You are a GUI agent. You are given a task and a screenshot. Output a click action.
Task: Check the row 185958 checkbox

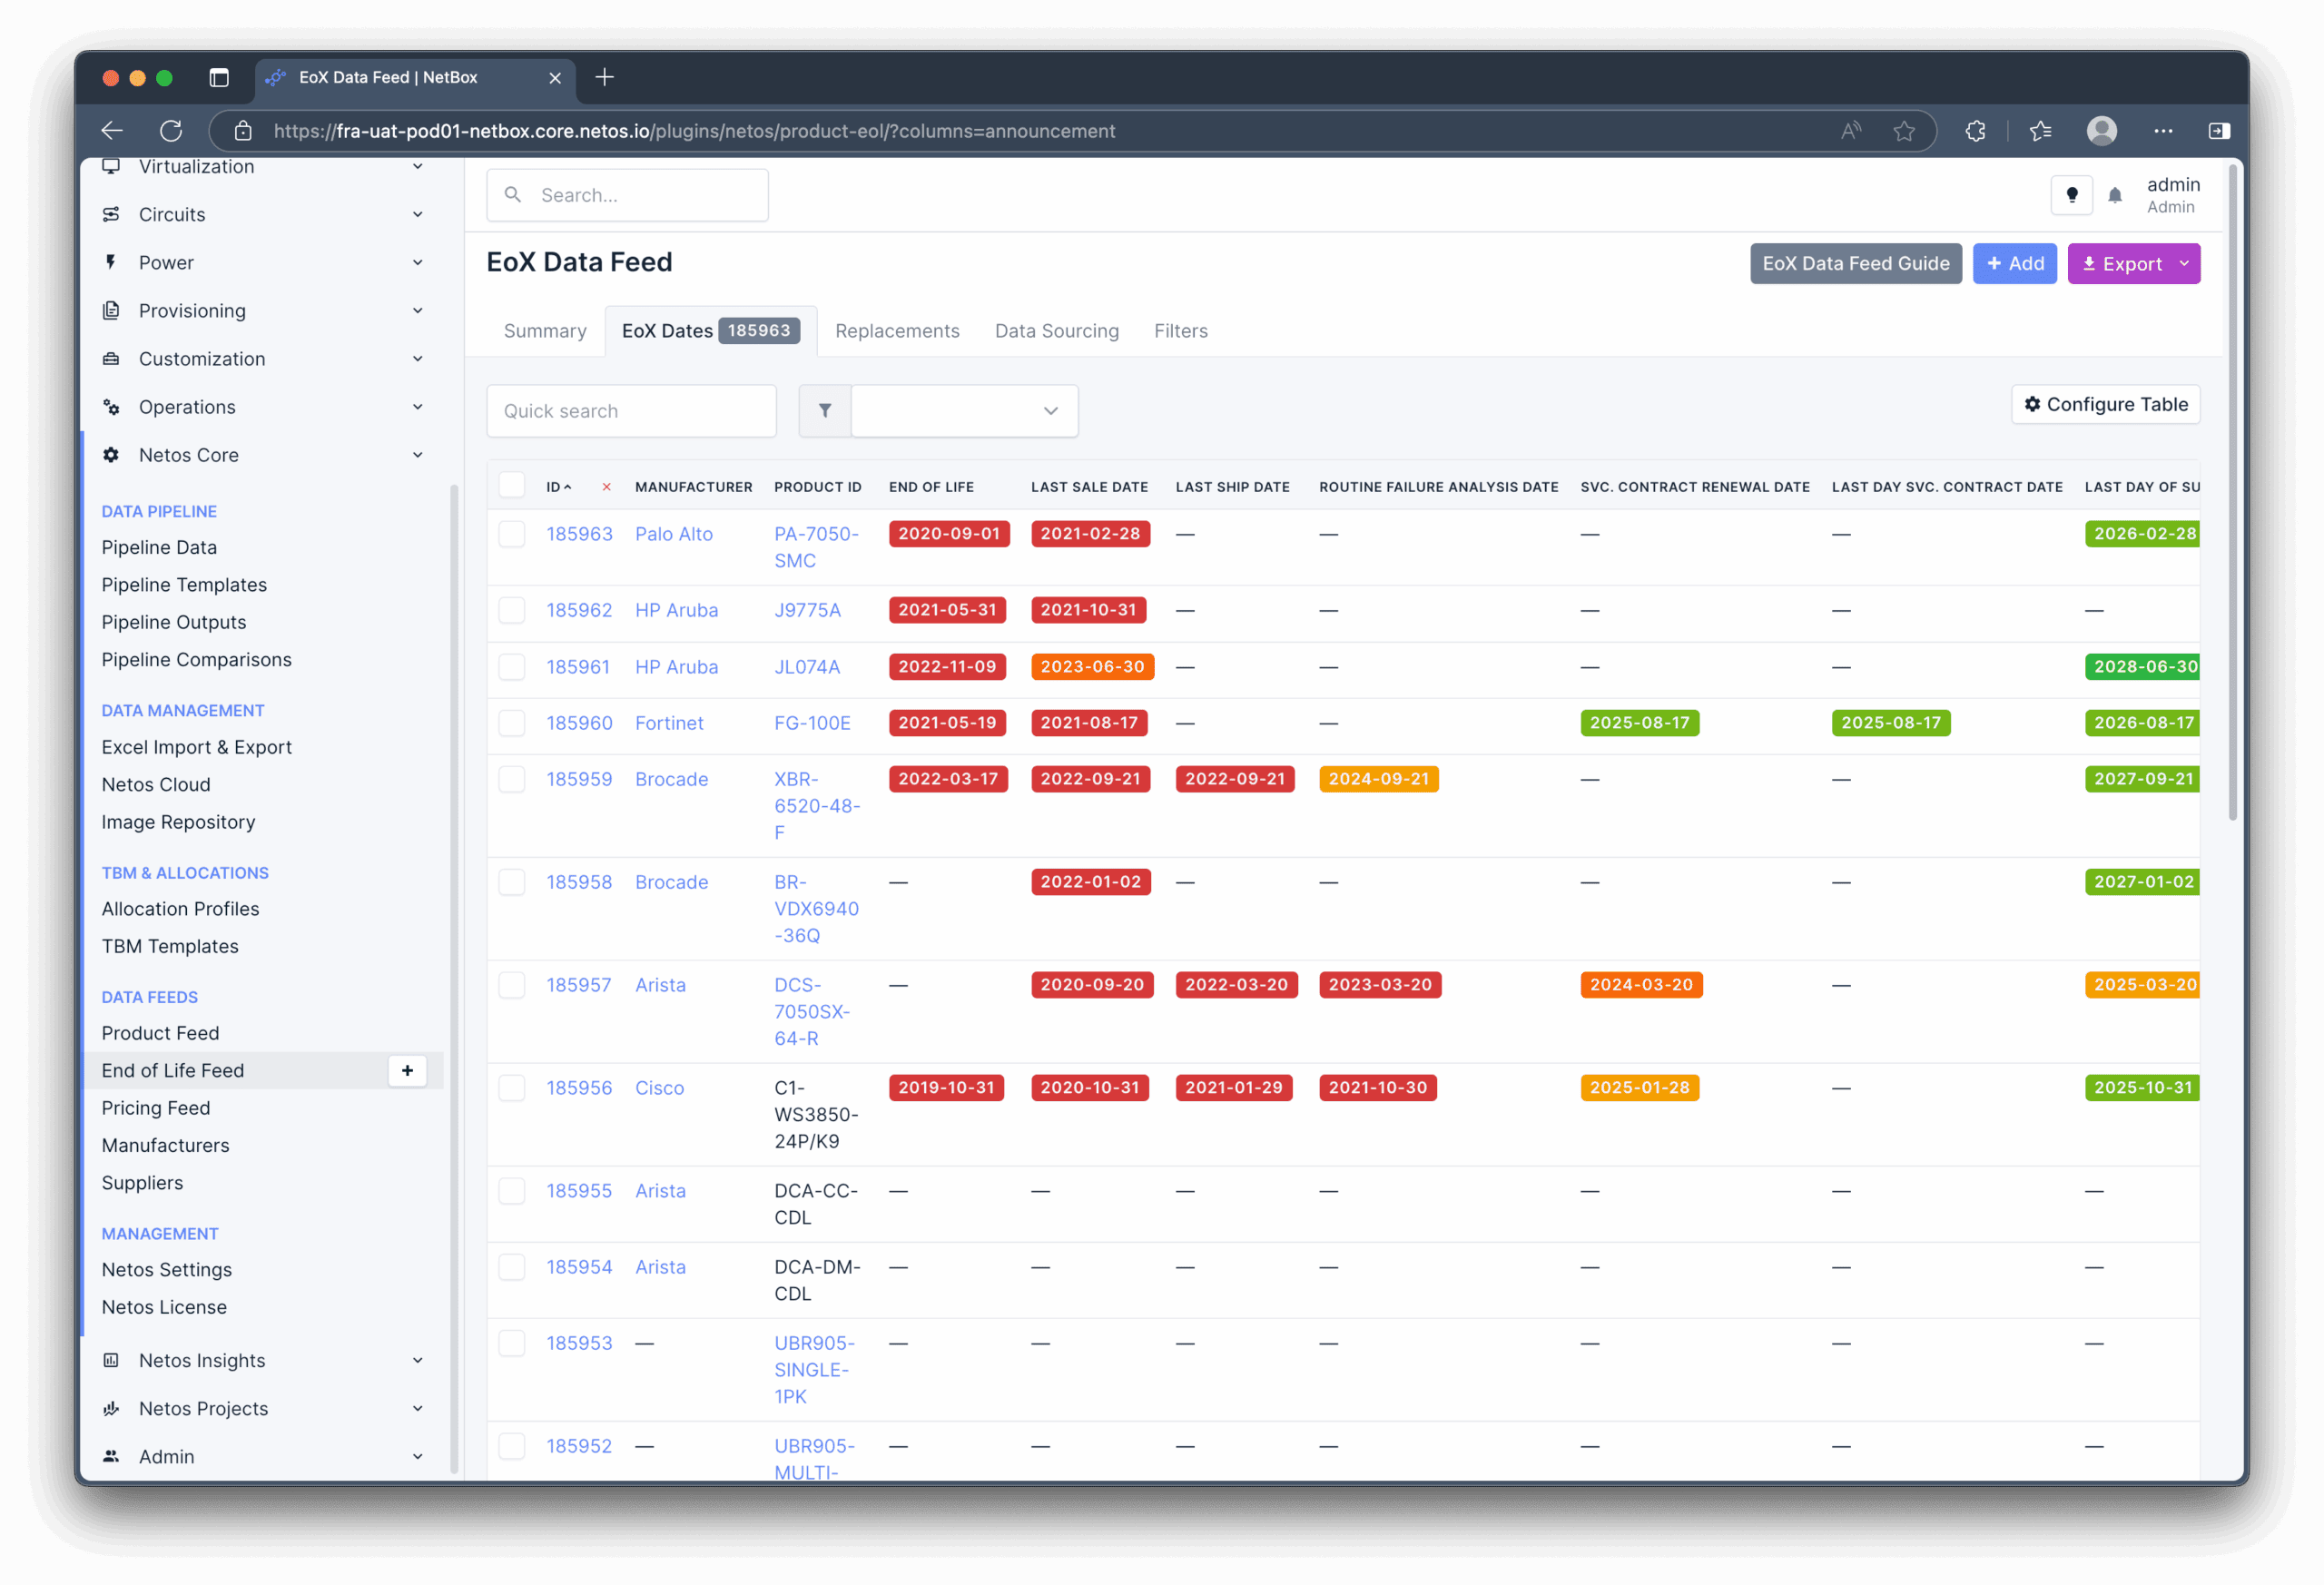pyautogui.click(x=512, y=882)
